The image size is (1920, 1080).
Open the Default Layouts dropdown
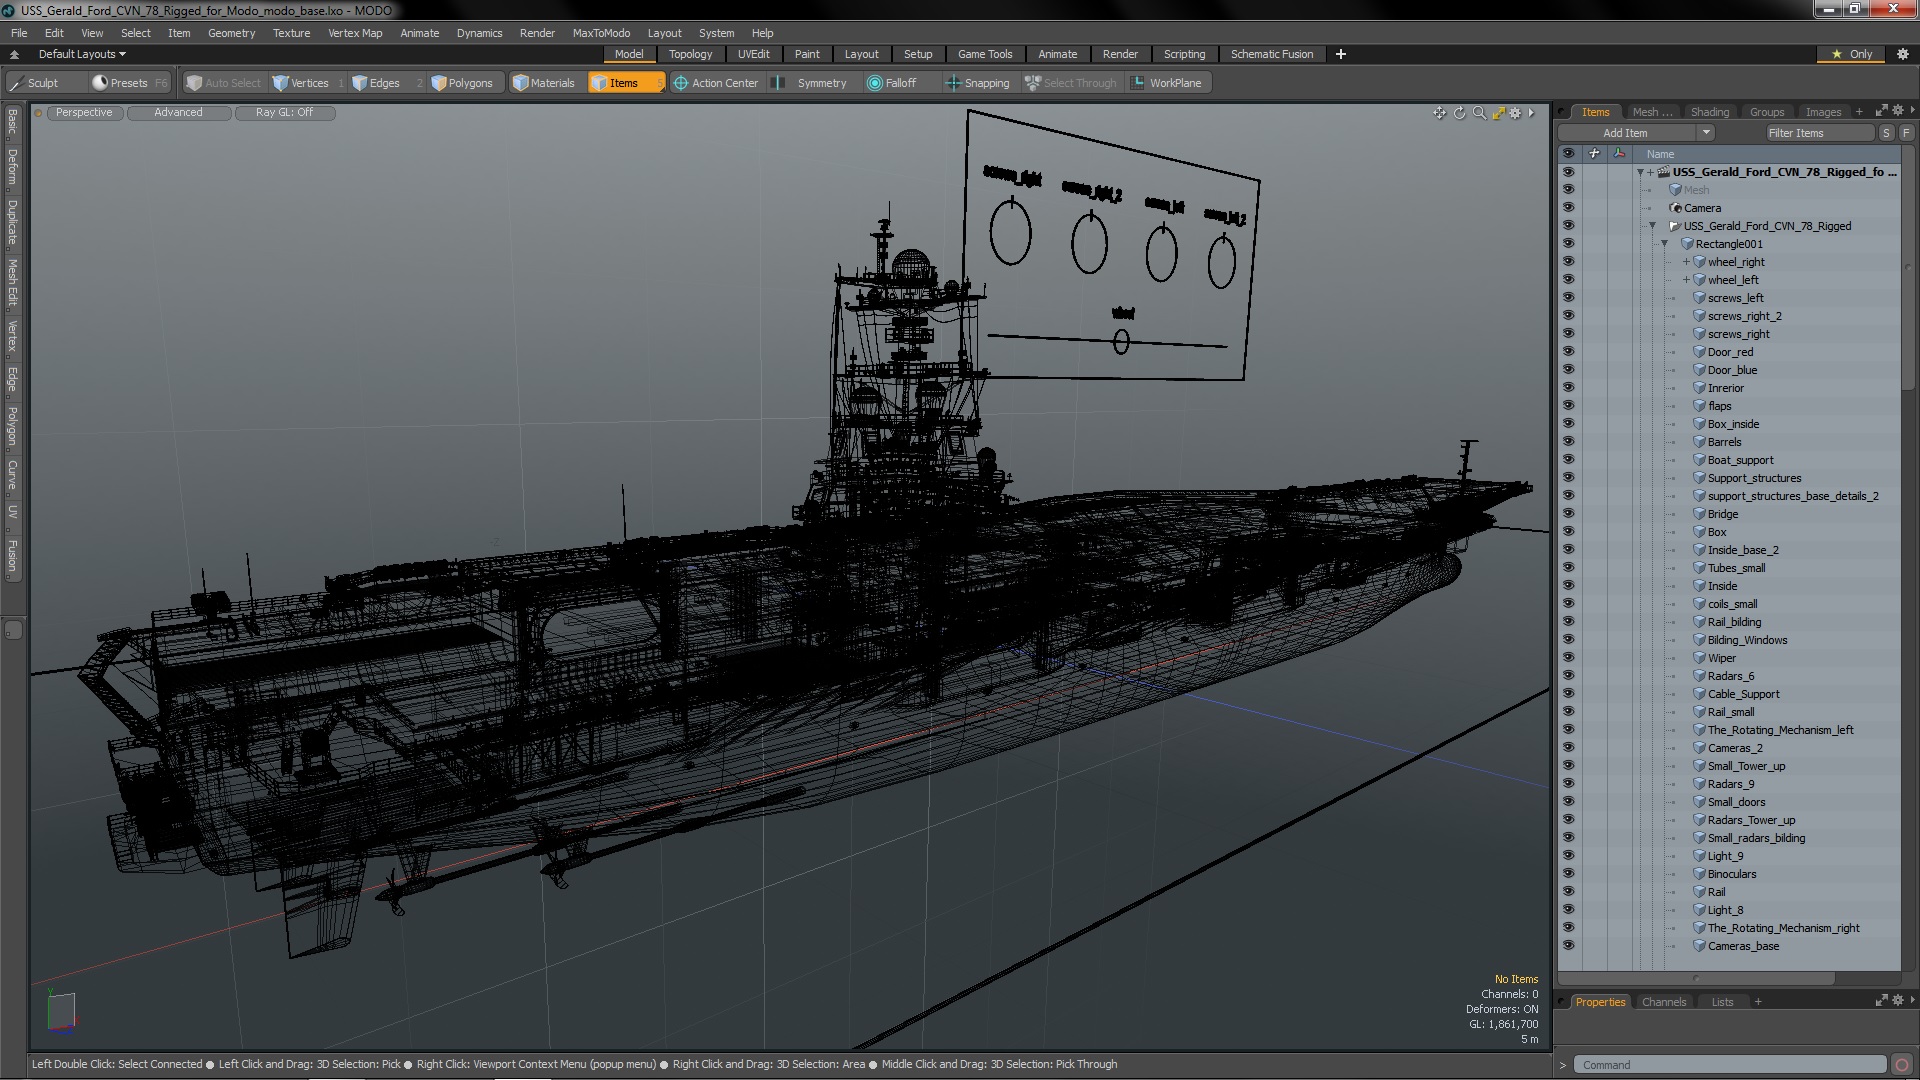tap(82, 54)
